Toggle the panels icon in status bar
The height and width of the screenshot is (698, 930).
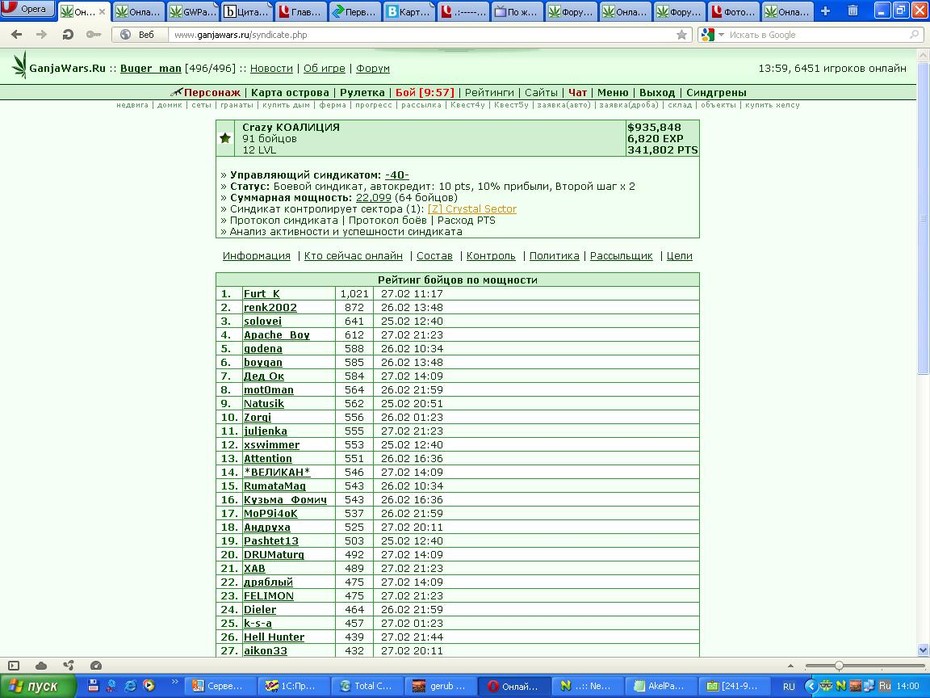14,665
